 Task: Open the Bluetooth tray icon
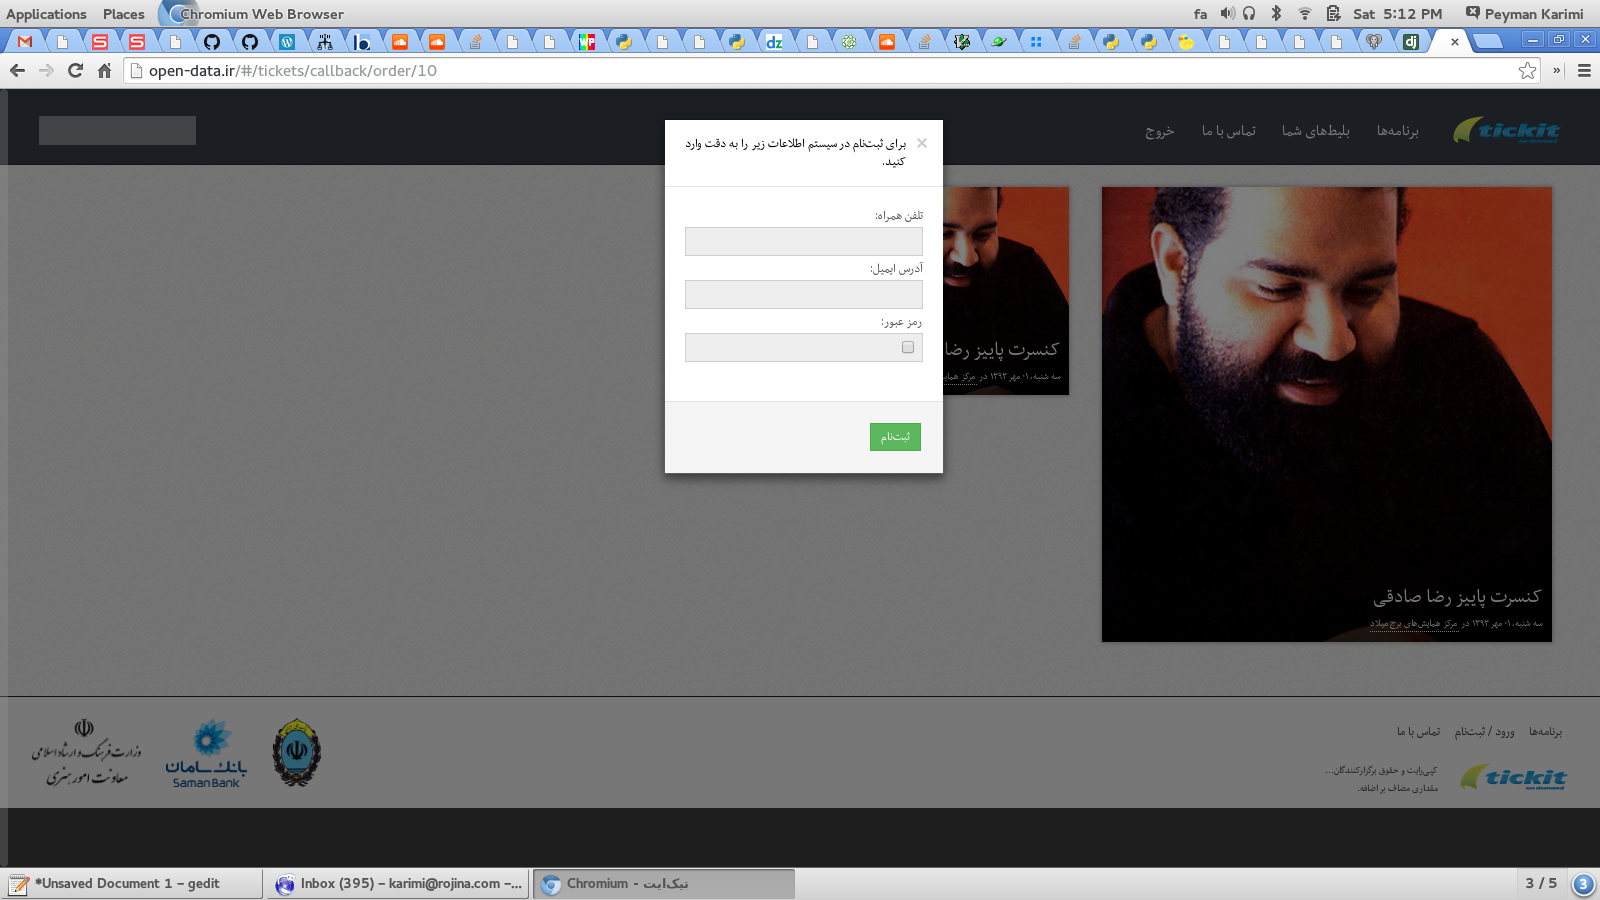1276,14
